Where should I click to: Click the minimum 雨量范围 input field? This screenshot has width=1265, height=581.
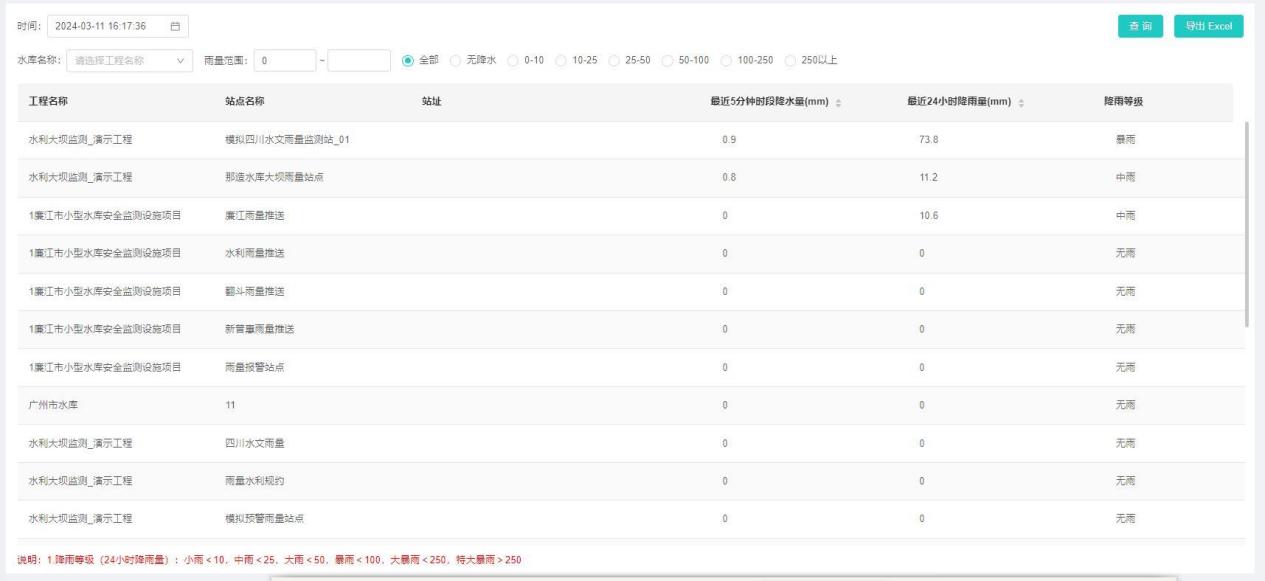click(x=284, y=61)
